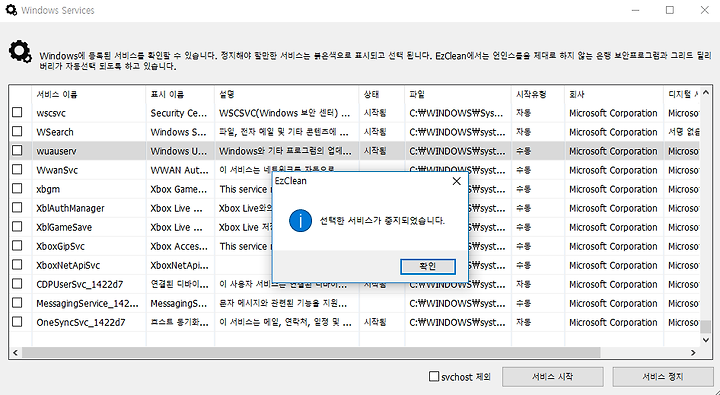720x395 pixels.
Task: Click the 파일 column header
Action: click(458, 94)
